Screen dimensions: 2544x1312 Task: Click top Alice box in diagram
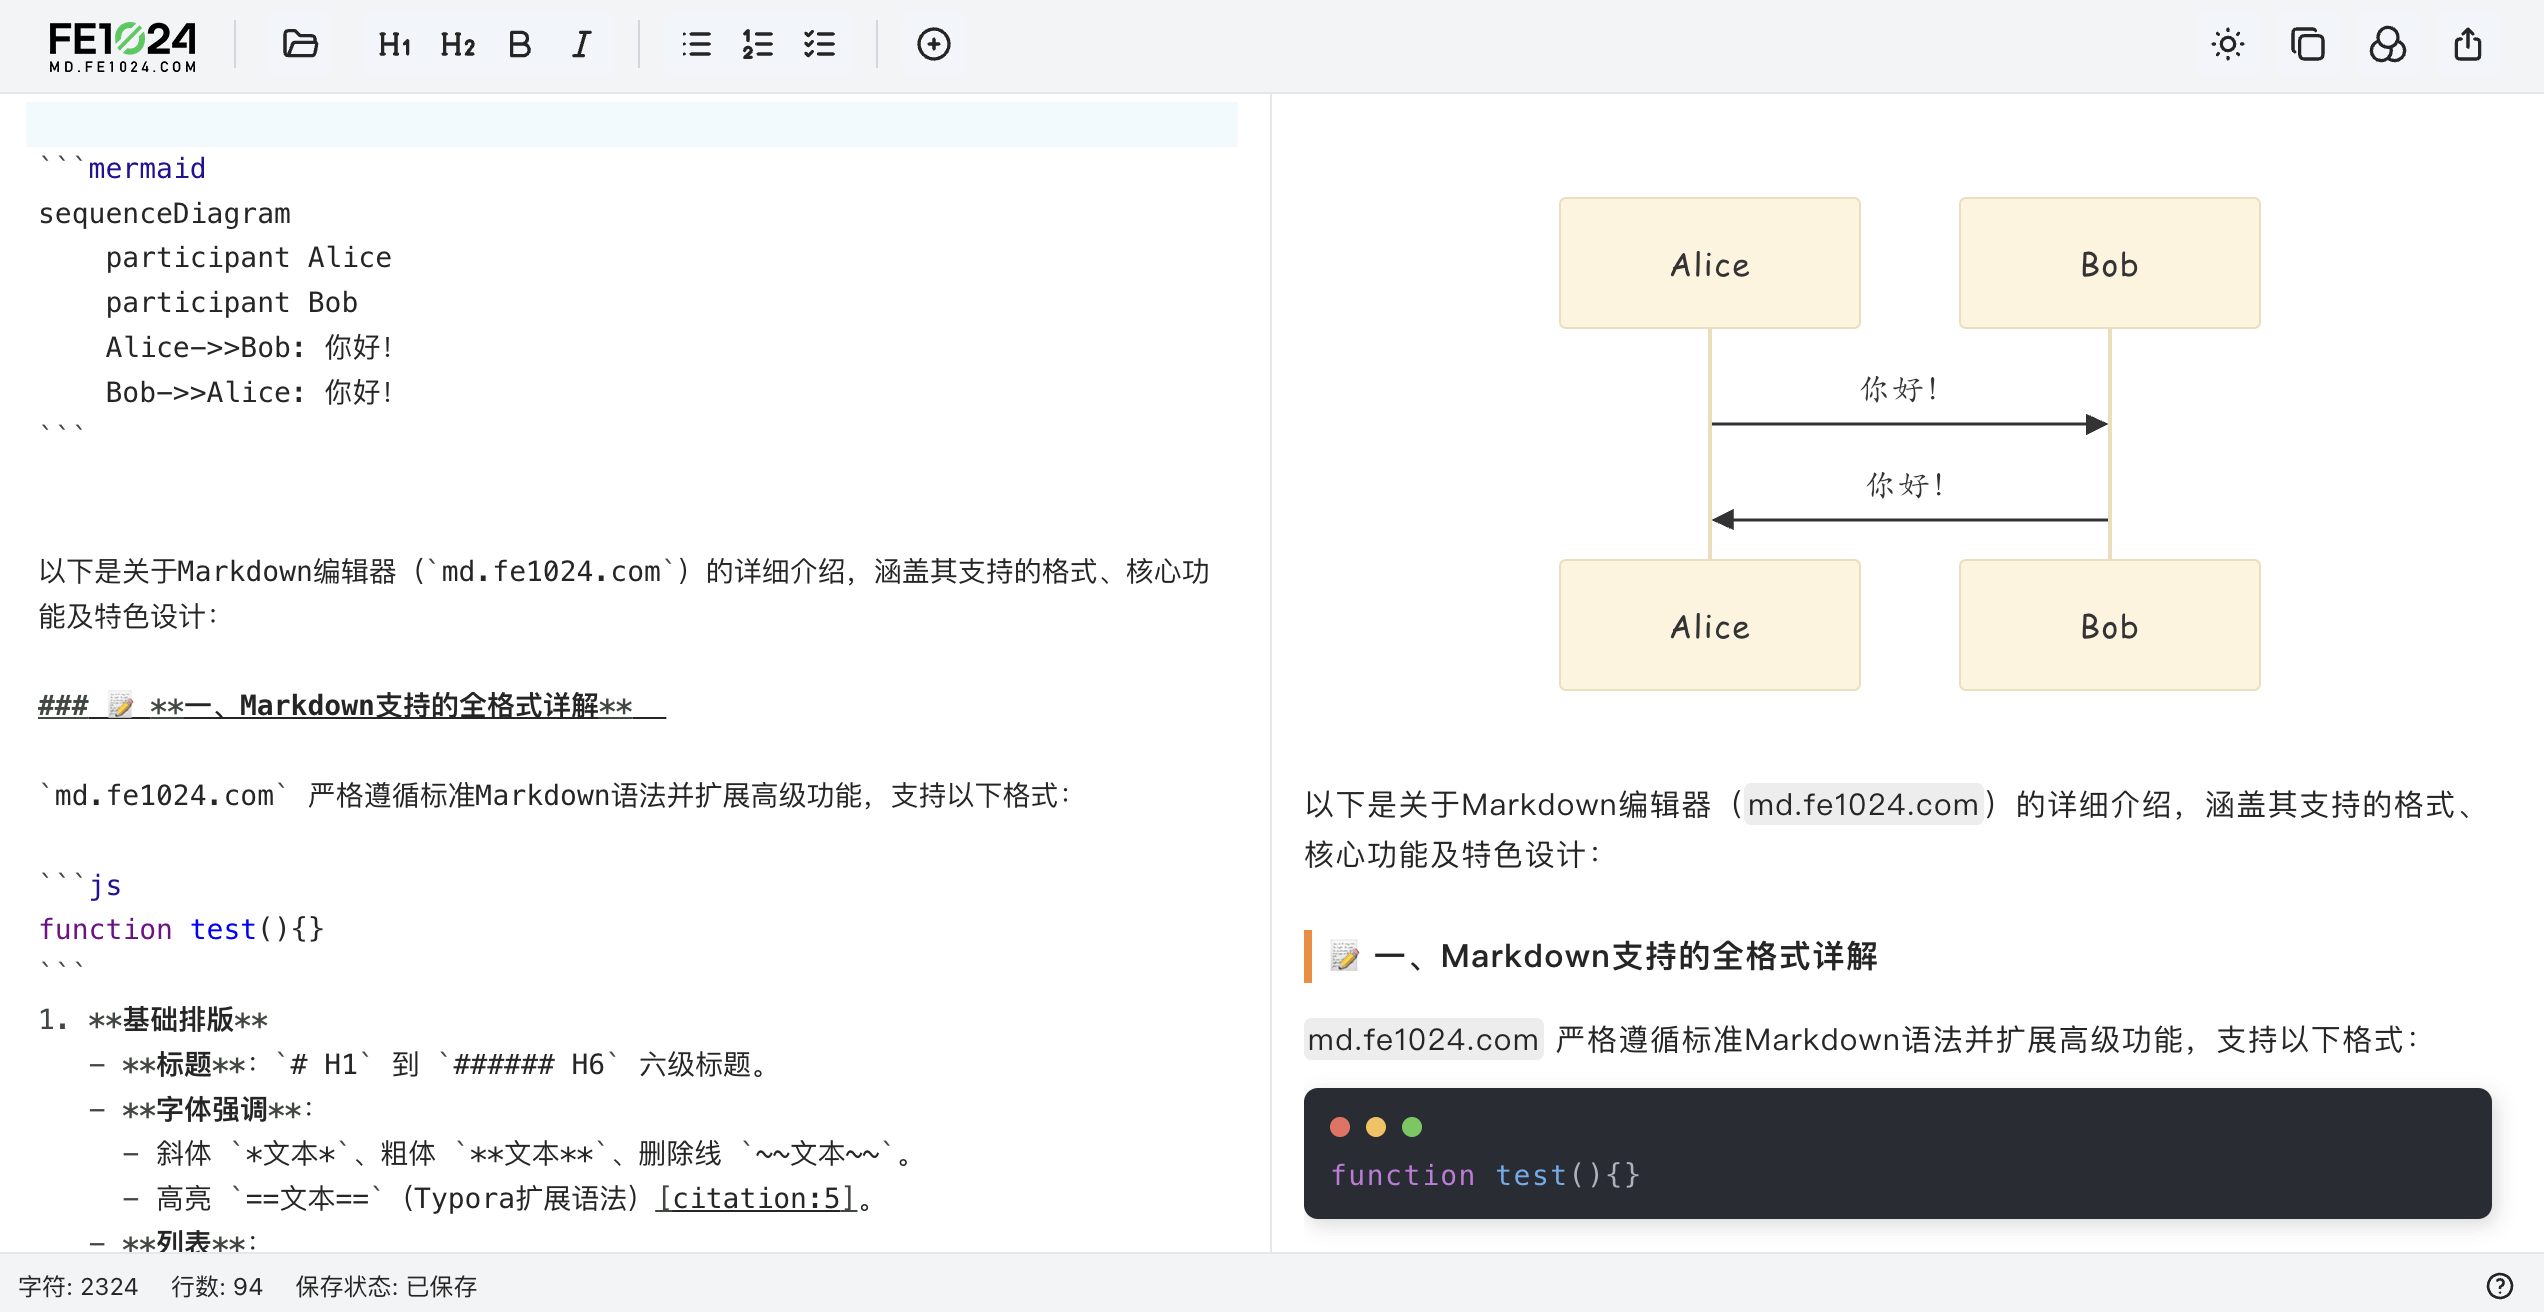1710,263
